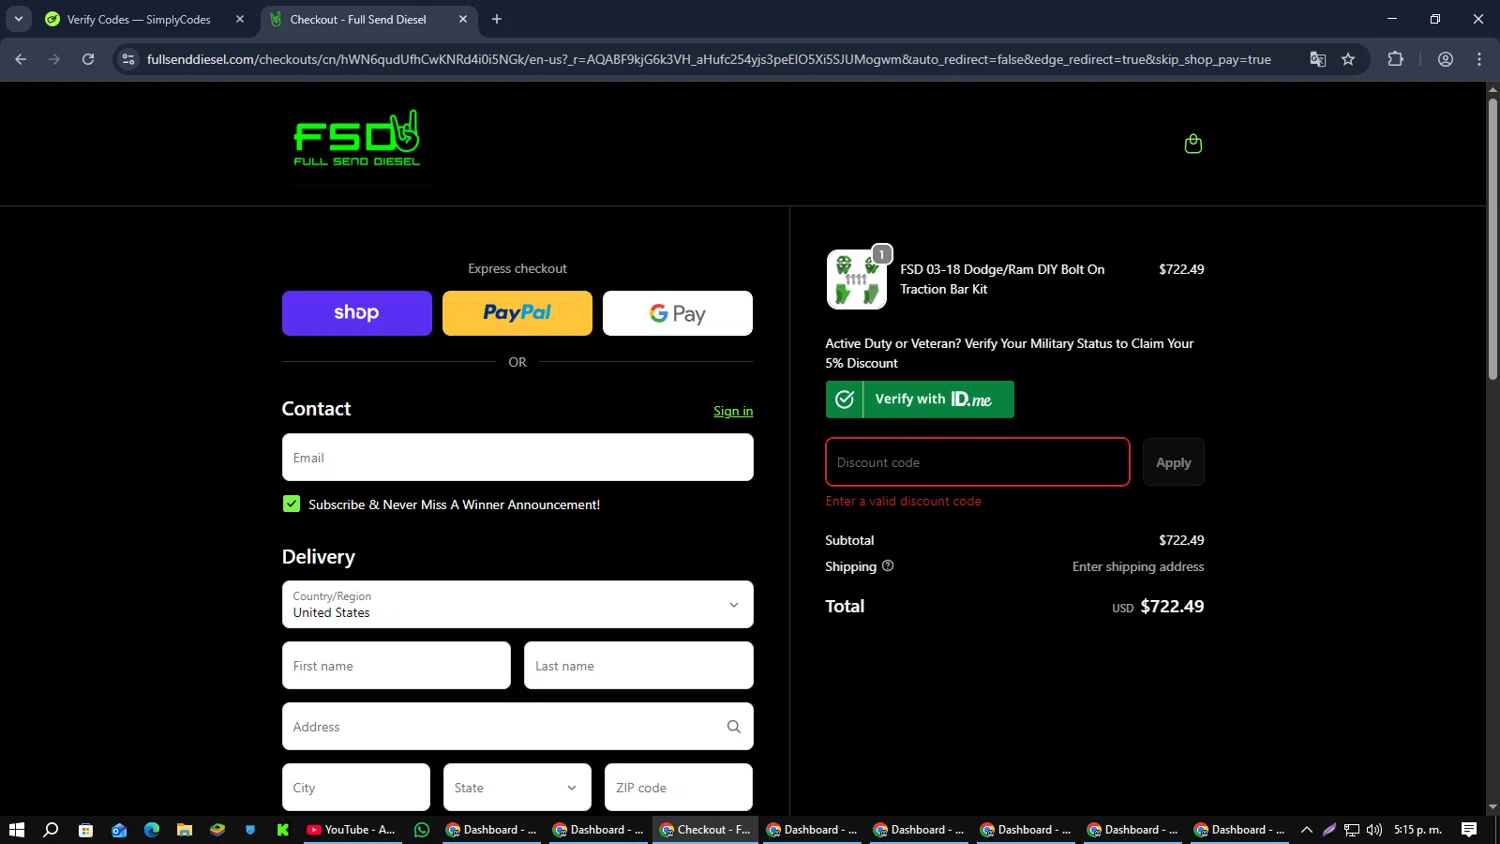Click the translate page icon
Screen dimensions: 1500x844
click(x=1318, y=59)
